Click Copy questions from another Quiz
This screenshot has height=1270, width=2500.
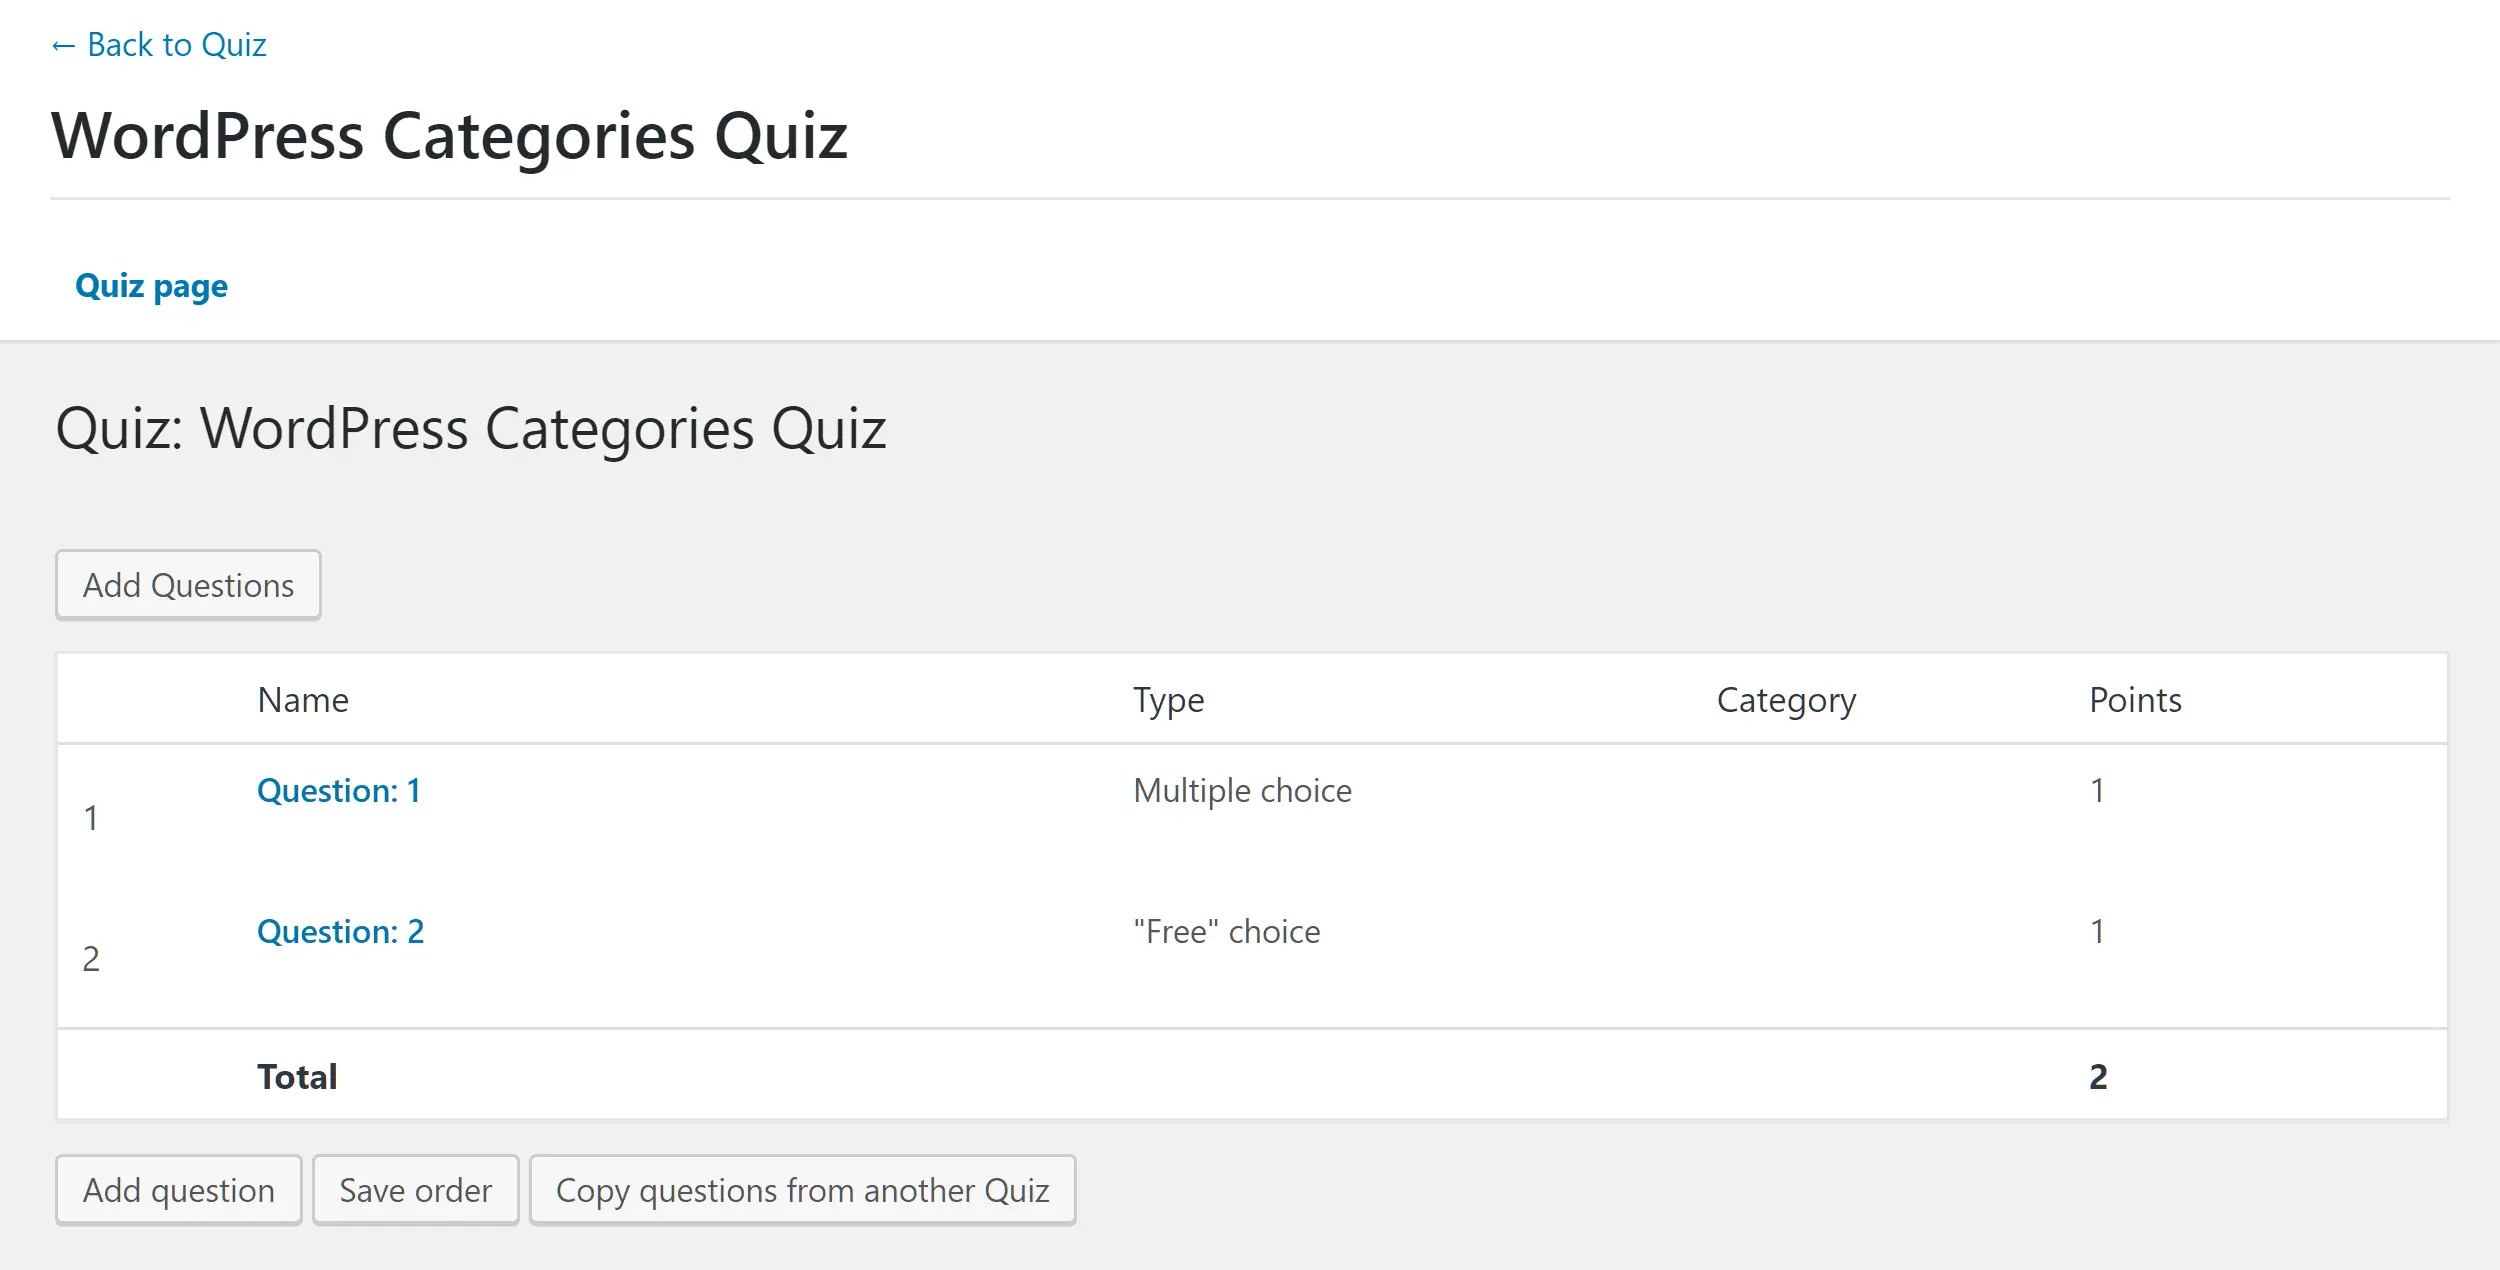[x=802, y=1190]
